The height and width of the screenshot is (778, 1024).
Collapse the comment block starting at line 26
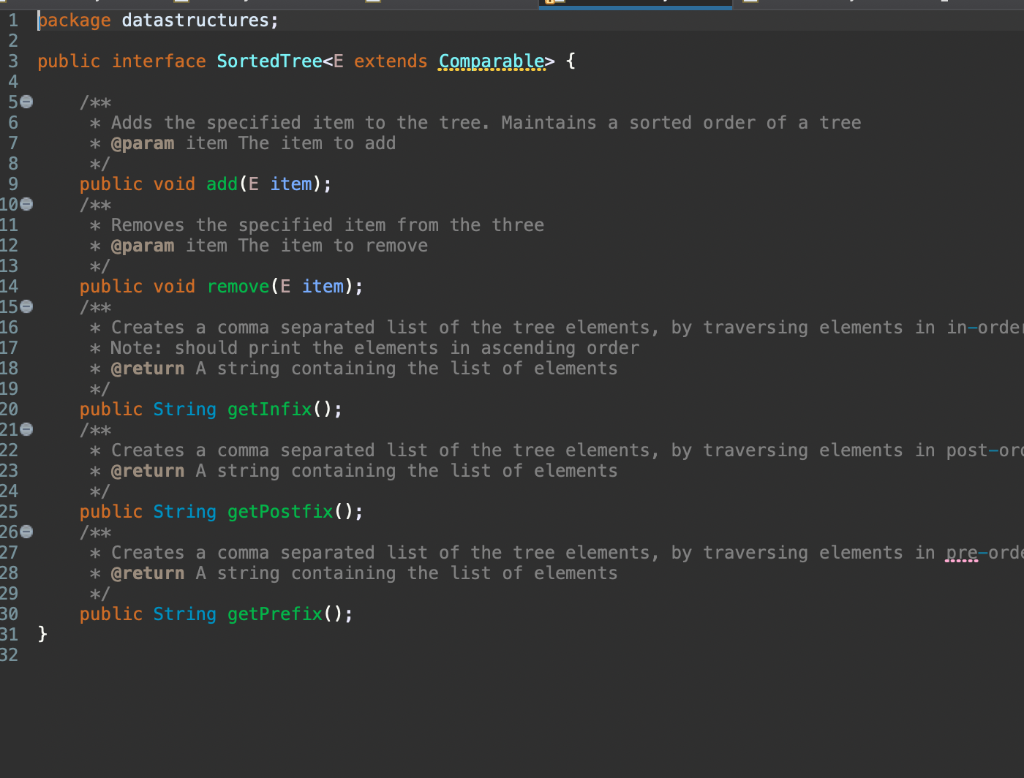pyautogui.click(x=26, y=532)
